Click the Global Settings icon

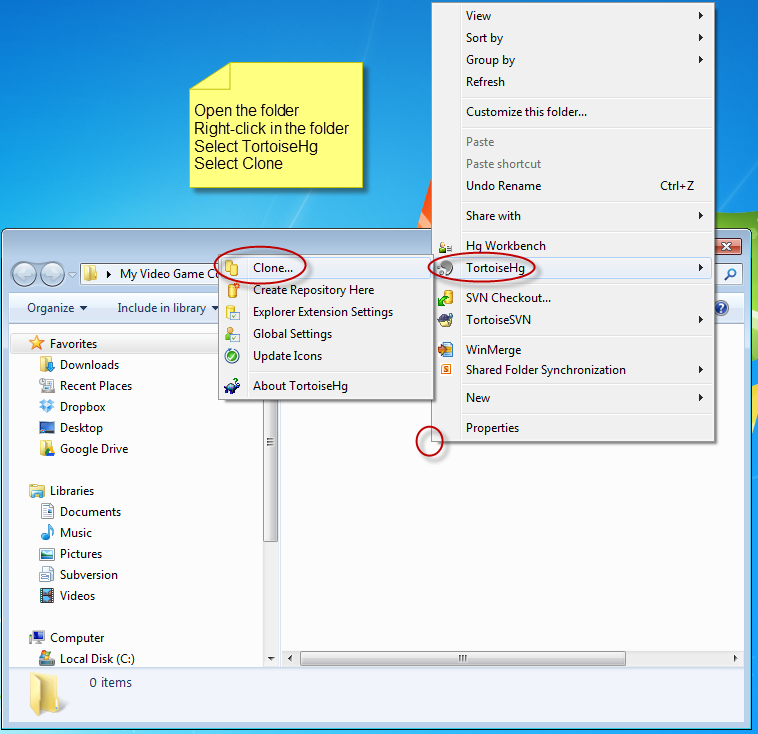[x=233, y=334]
